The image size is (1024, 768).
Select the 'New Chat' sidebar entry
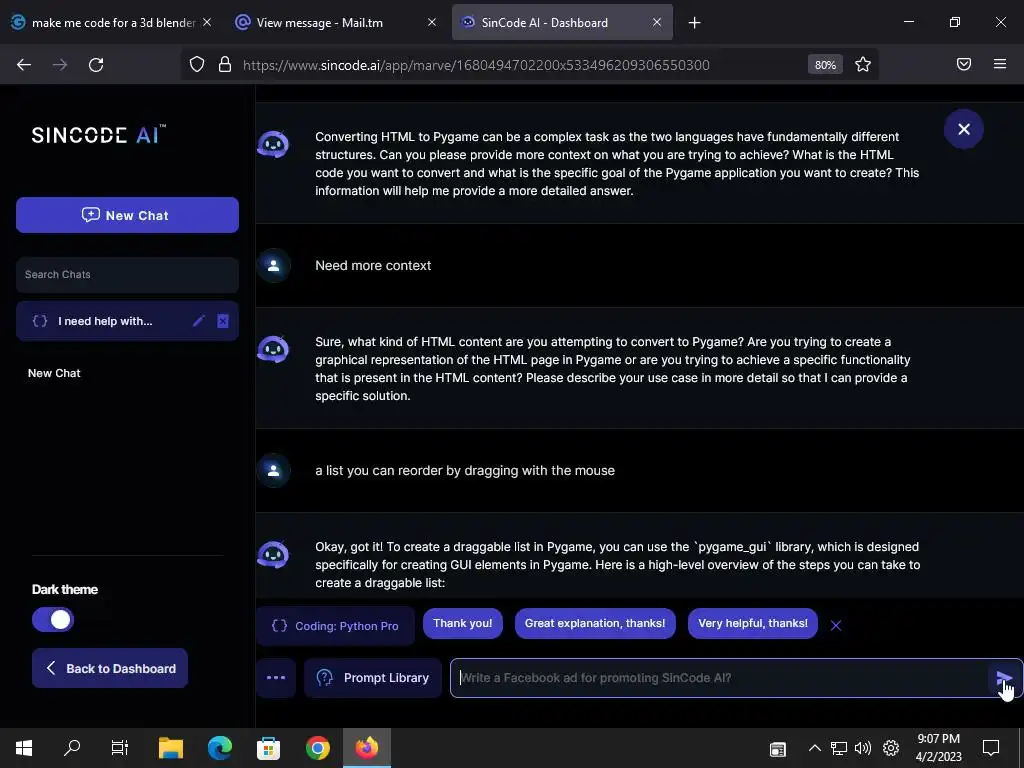tap(54, 373)
